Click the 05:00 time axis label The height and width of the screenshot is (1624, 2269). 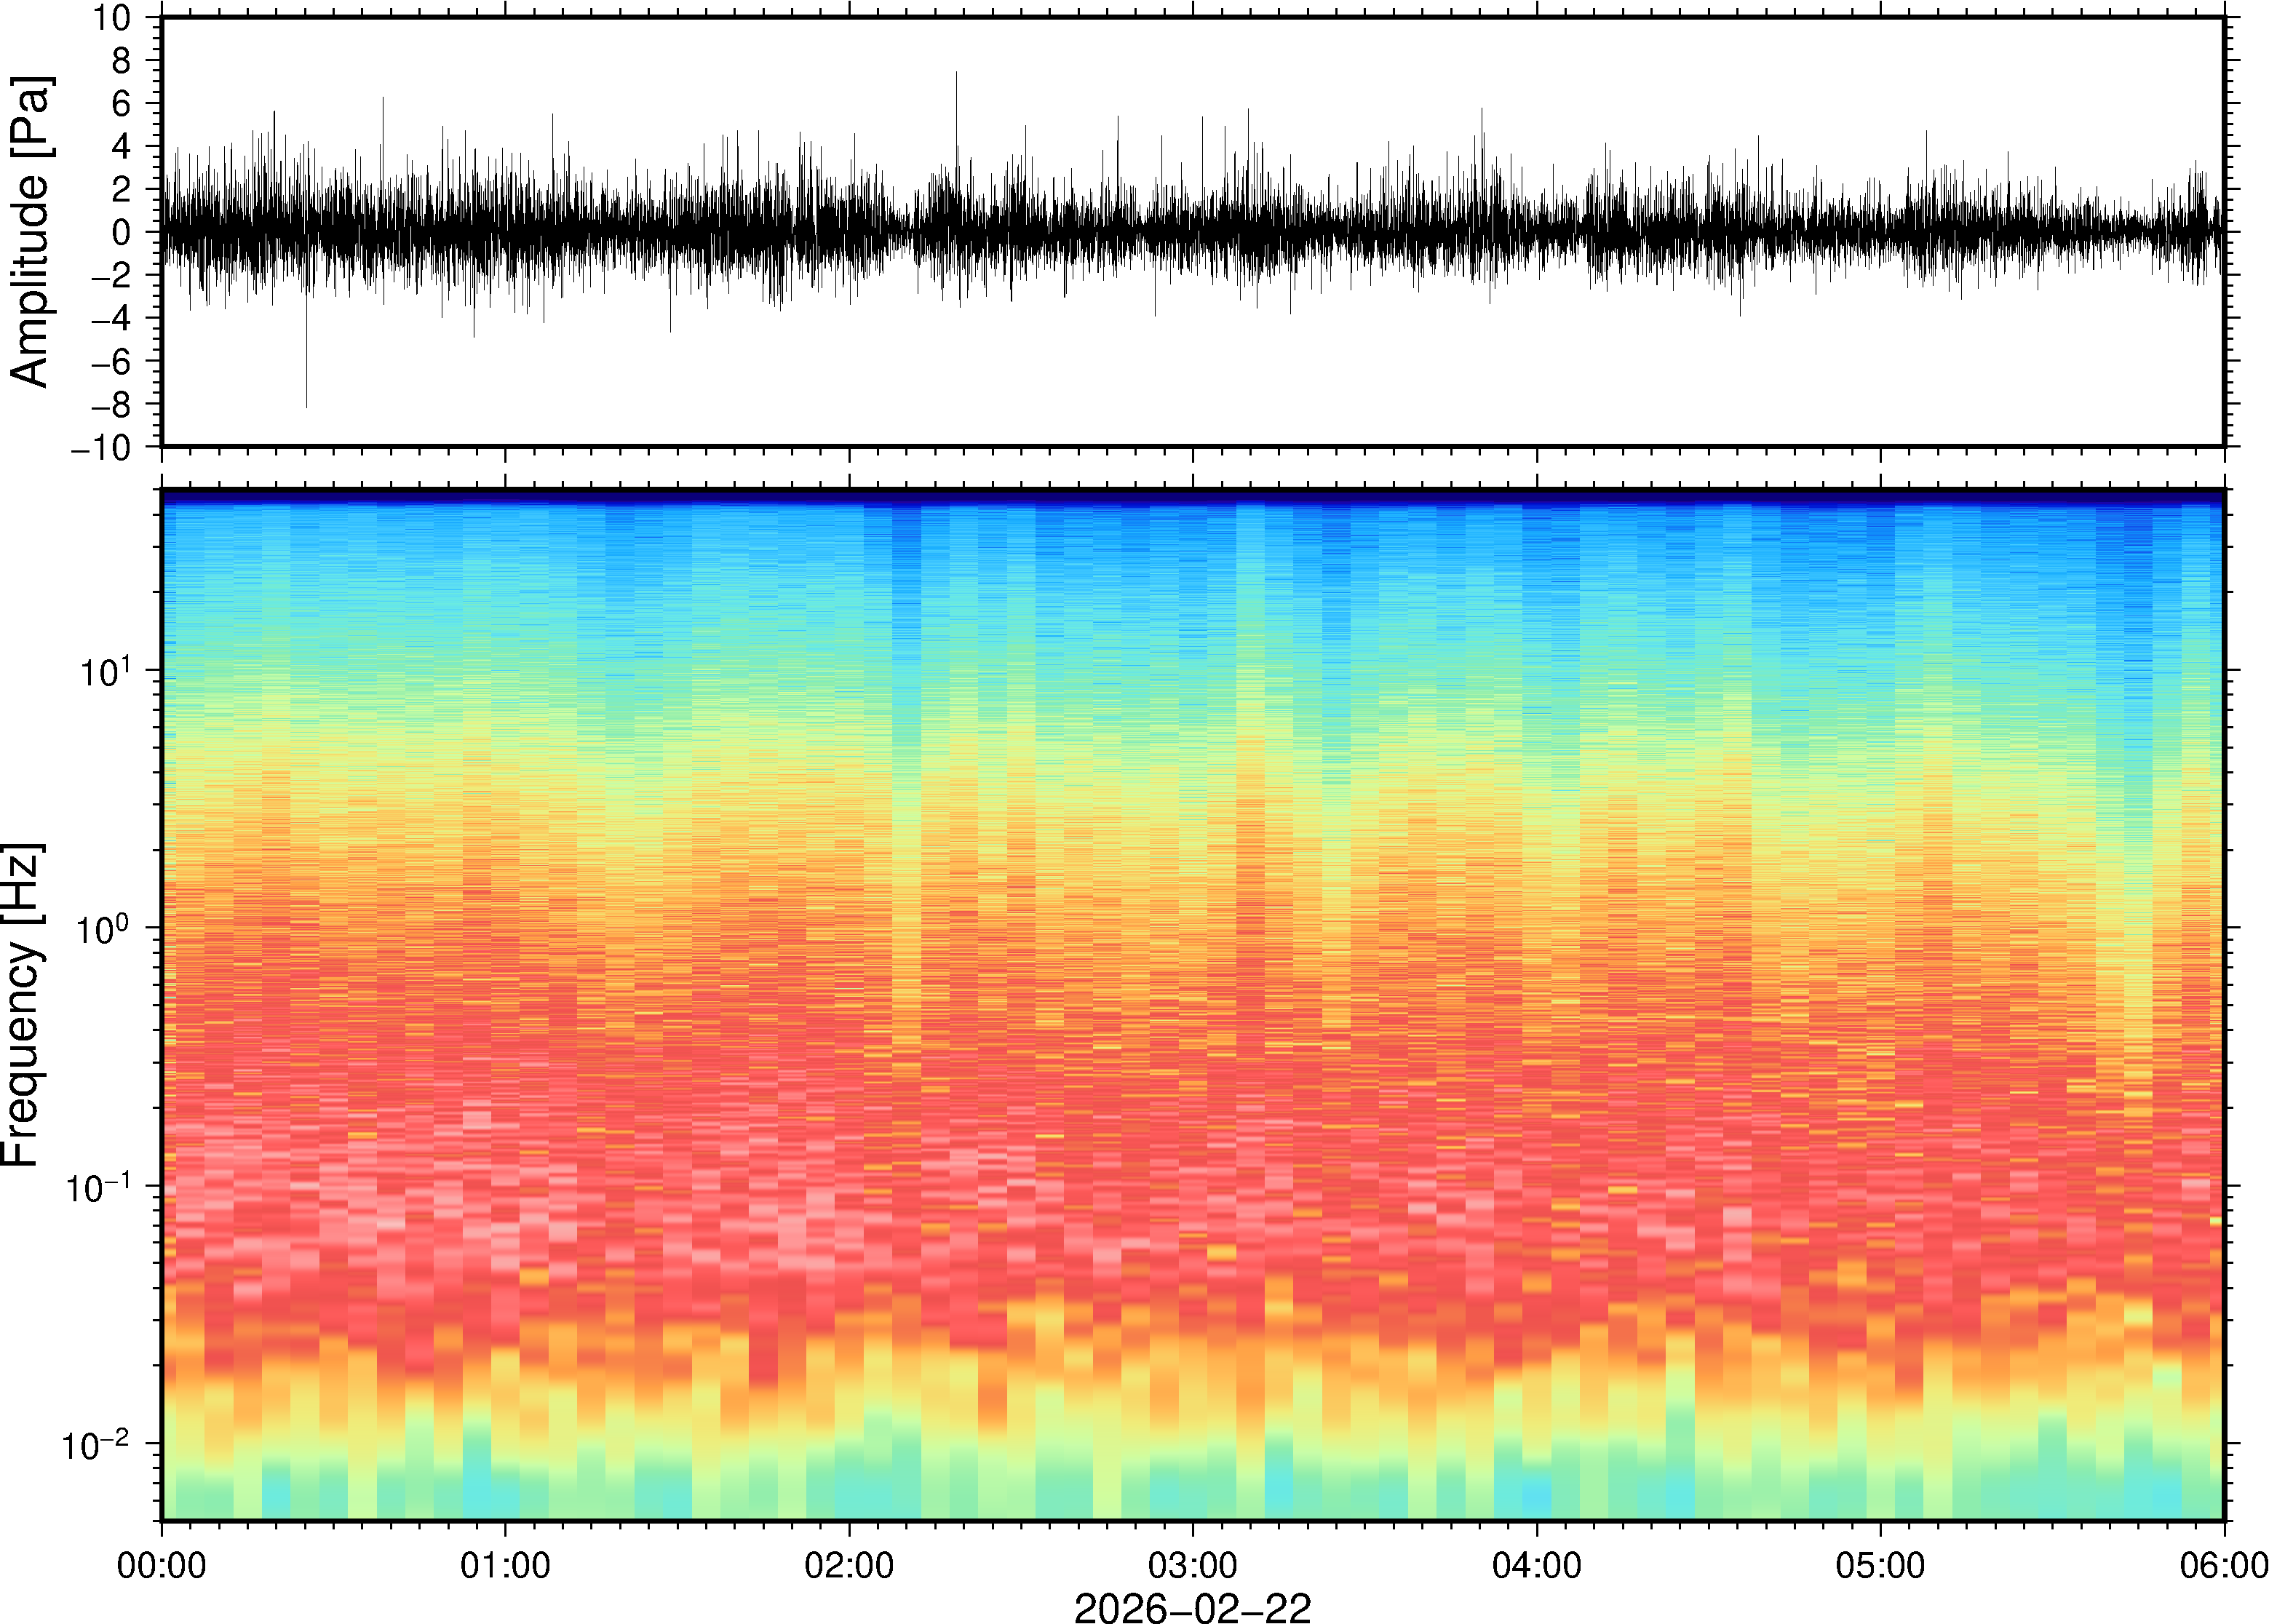click(x=1880, y=1565)
